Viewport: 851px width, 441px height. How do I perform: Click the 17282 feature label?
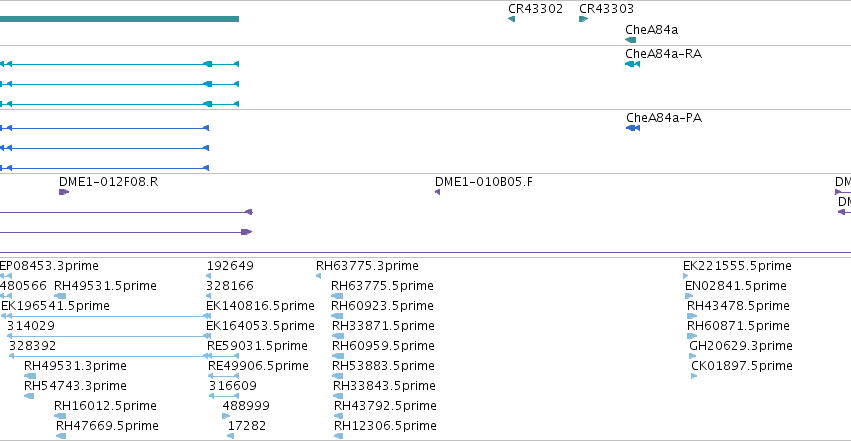point(247,426)
